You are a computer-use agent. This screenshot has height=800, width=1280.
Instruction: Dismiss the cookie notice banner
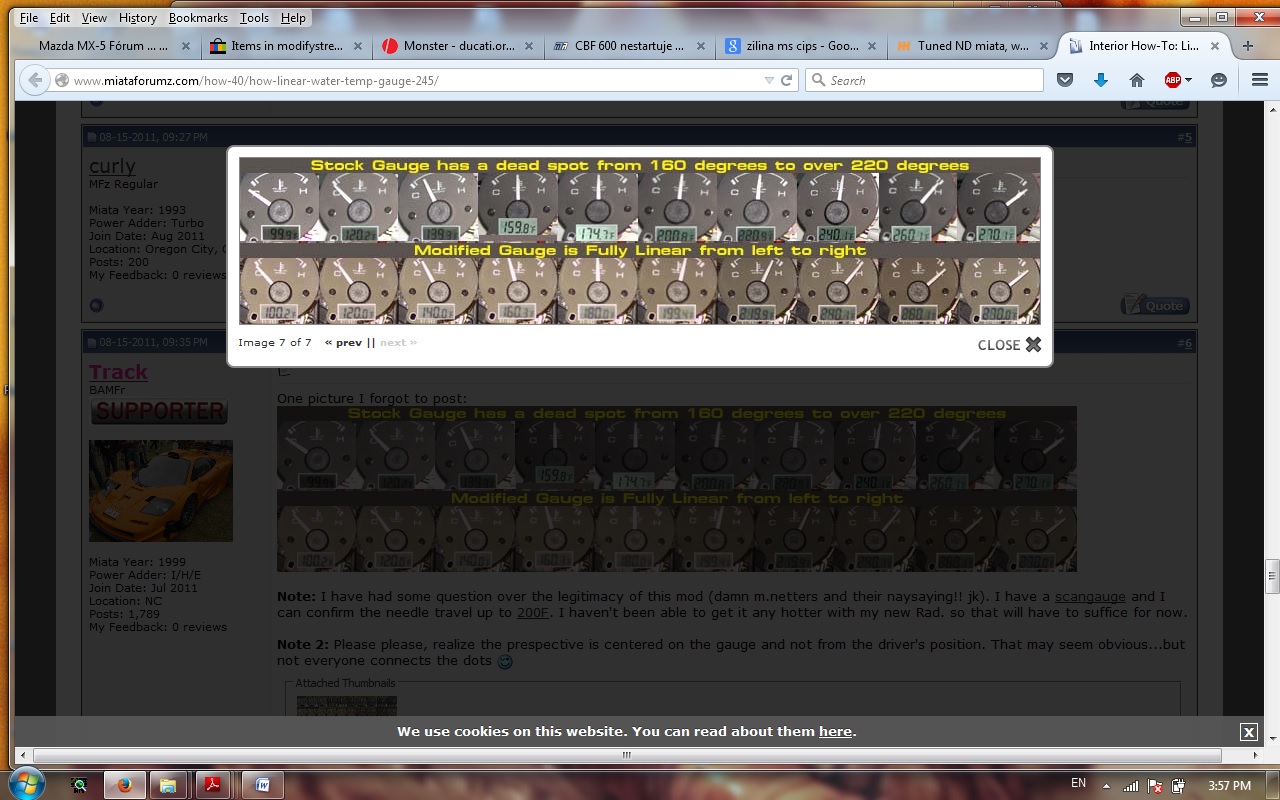pos(1248,732)
